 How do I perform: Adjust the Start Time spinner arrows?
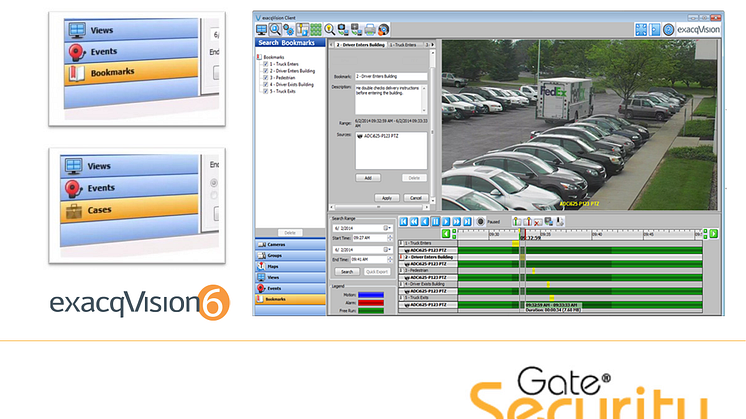click(x=390, y=238)
